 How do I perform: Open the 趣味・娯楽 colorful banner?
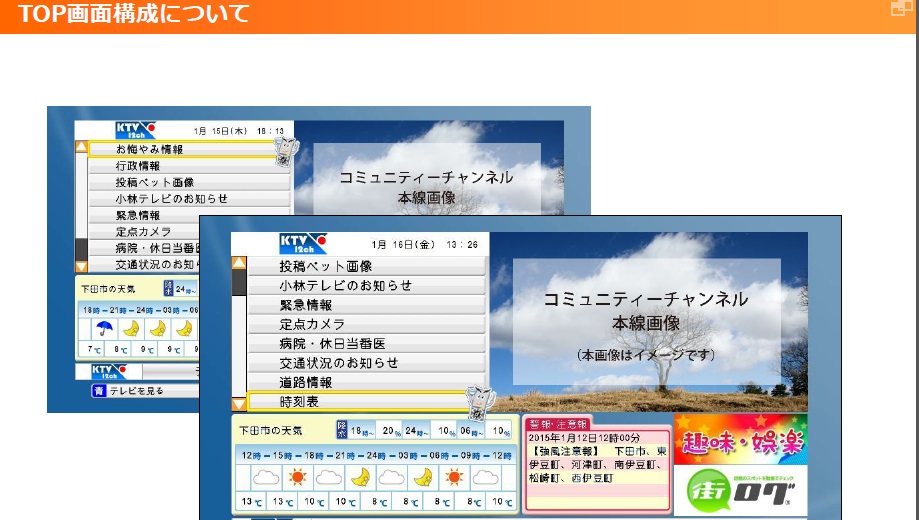[x=740, y=439]
